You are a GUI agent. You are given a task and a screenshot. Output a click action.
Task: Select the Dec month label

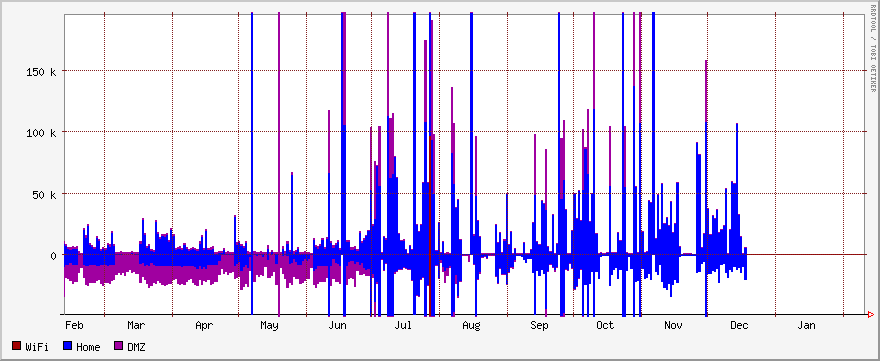click(739, 325)
